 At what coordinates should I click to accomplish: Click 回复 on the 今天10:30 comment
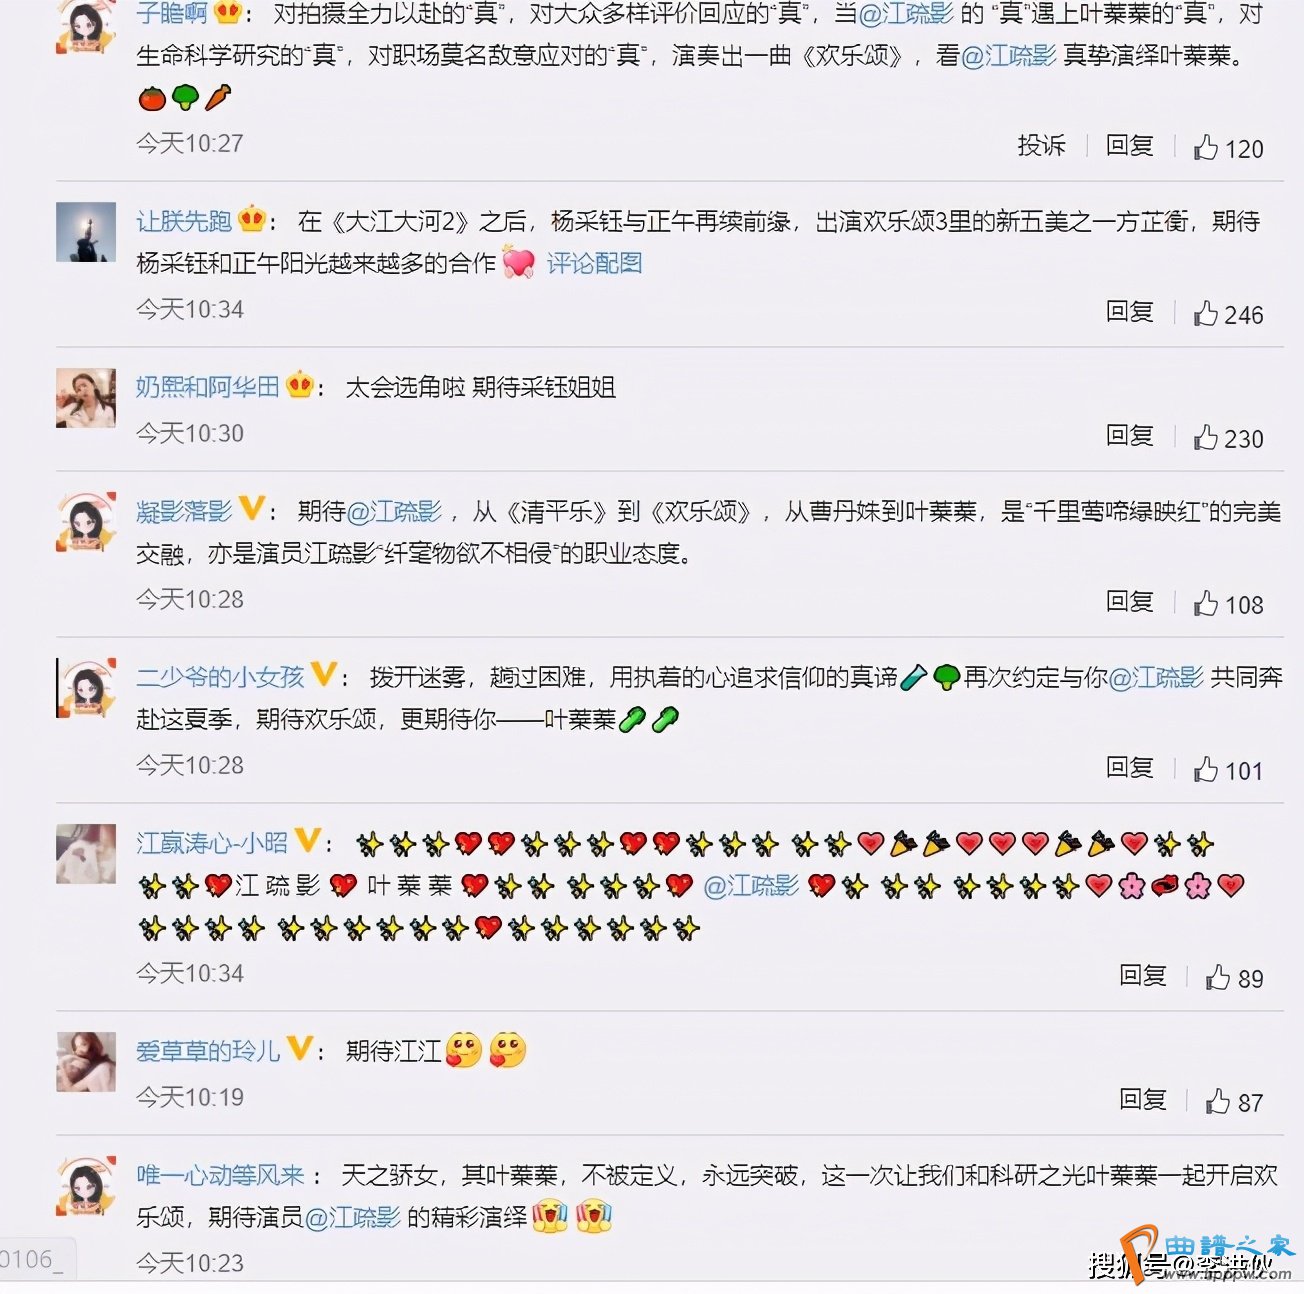tap(1129, 435)
